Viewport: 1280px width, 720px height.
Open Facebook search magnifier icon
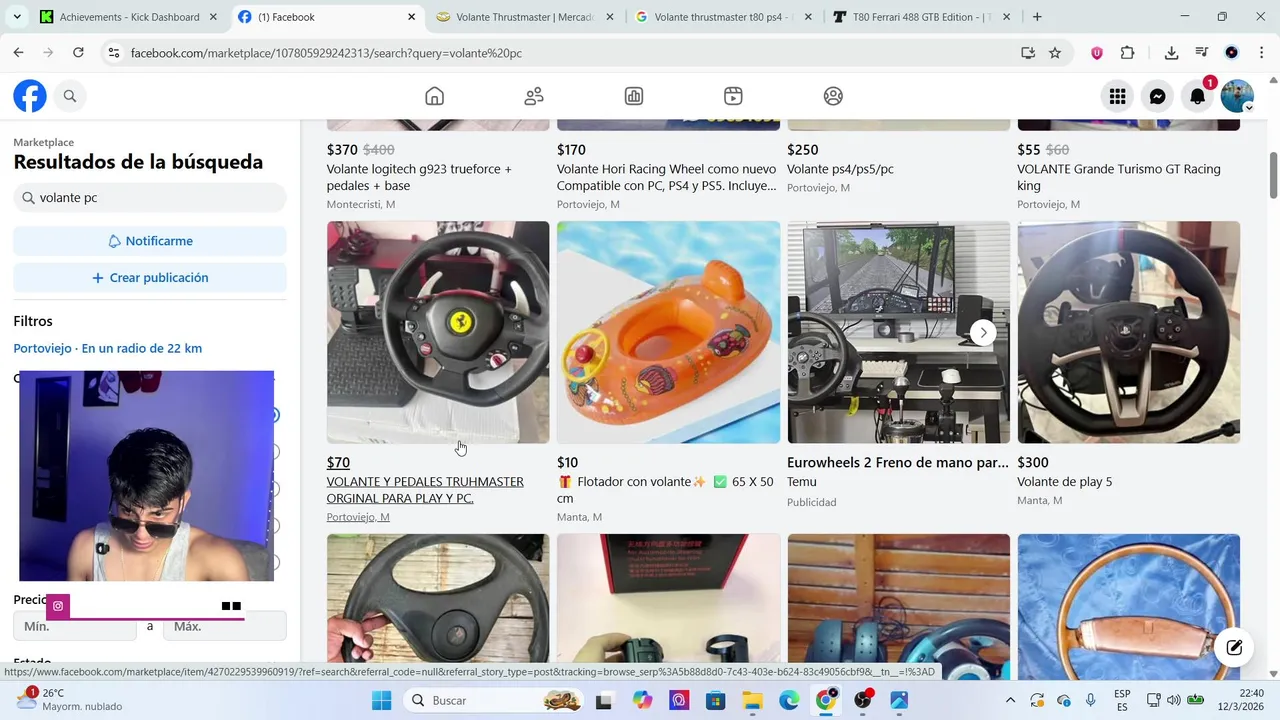click(x=70, y=96)
